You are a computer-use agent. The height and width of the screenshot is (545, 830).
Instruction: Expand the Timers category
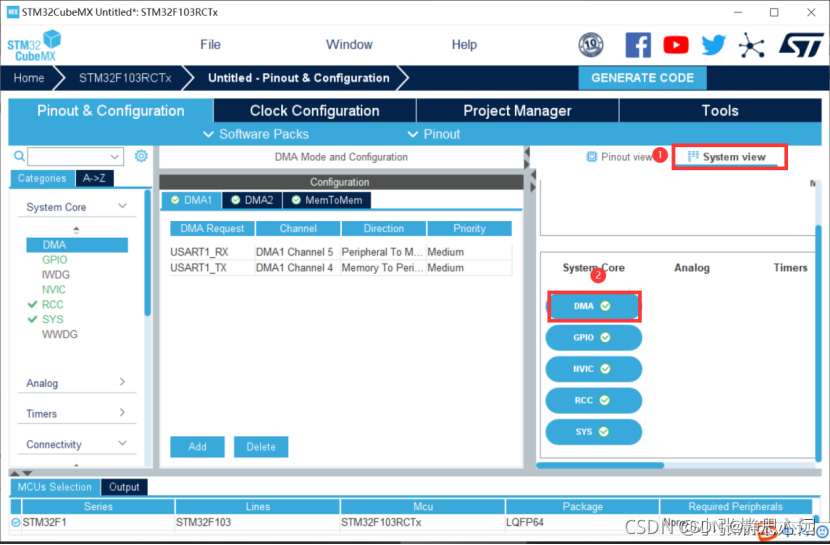coord(122,412)
